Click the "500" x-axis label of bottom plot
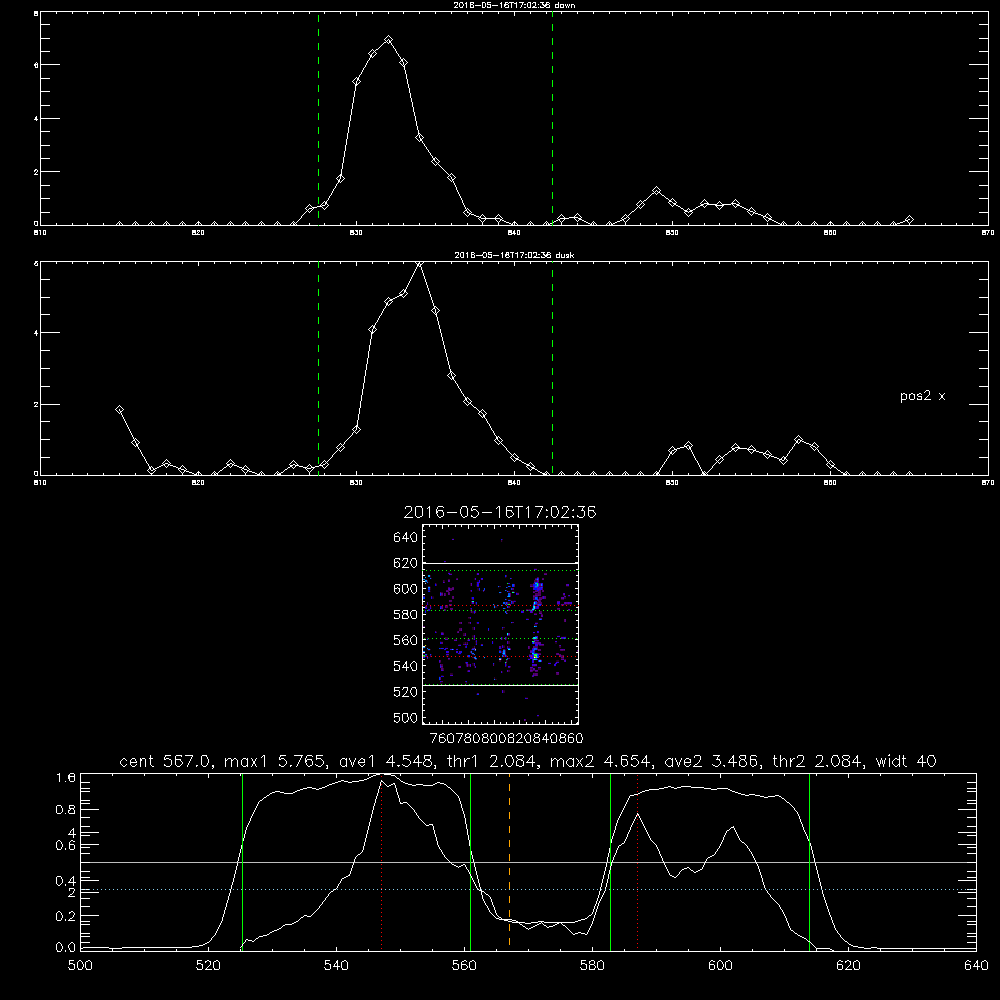Screen dimensions: 1000x1000 (80, 966)
